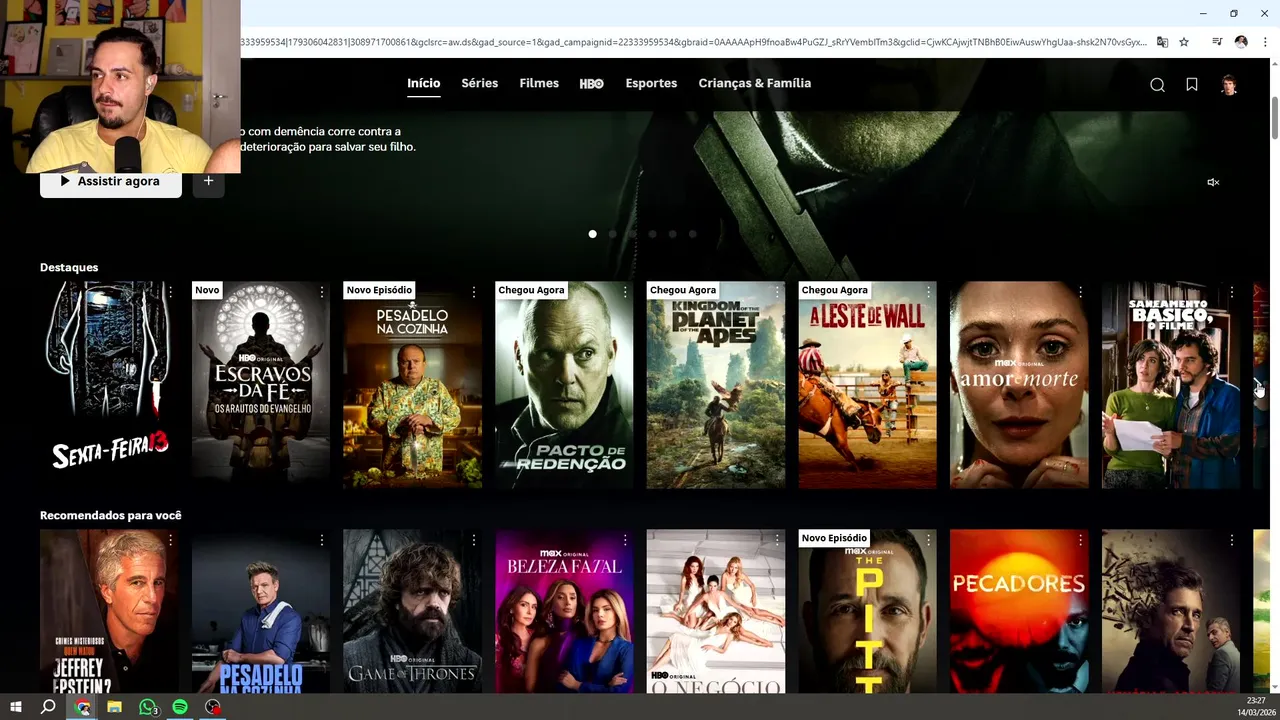Select fourth hero carousel dot
This screenshot has height=720, width=1280.
click(x=652, y=234)
